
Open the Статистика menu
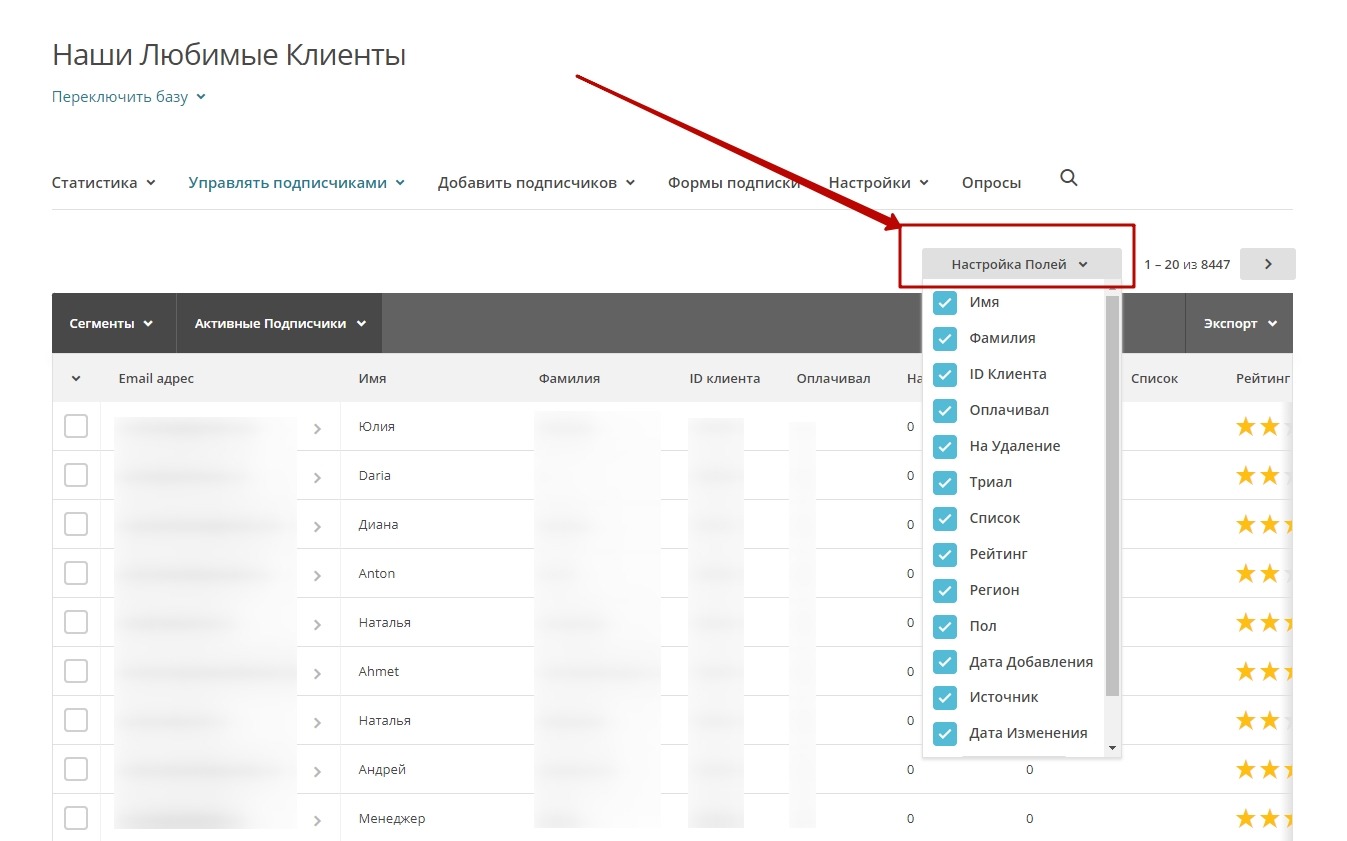(x=103, y=183)
